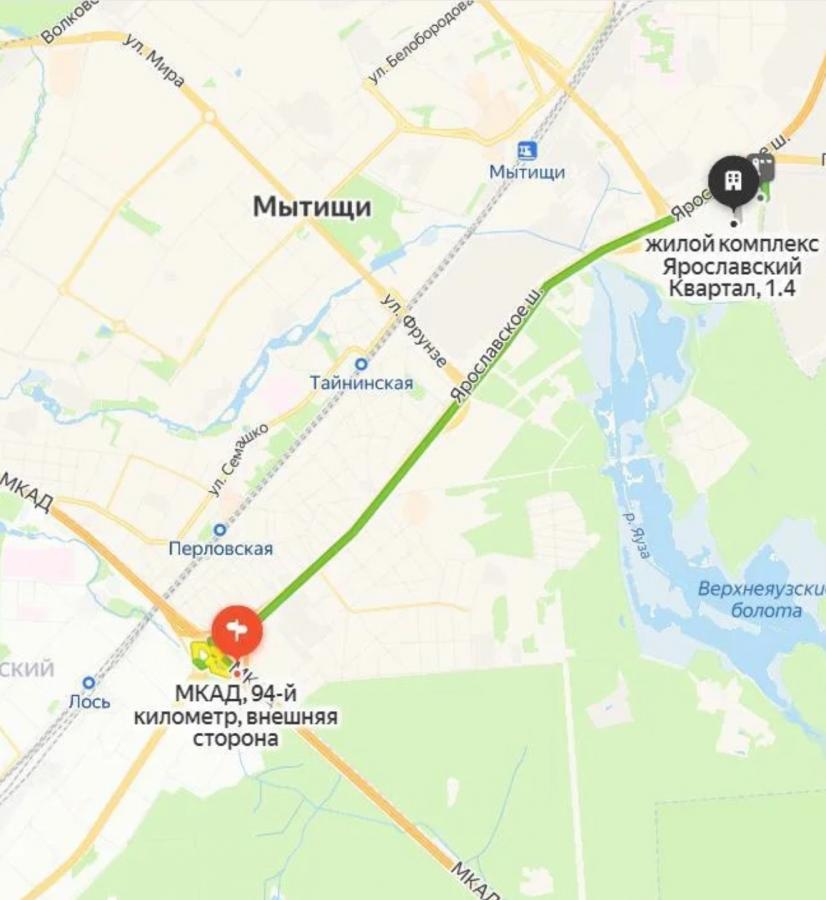Click the black residential complex building pin
Viewport: 826px width, 900px height.
(x=733, y=181)
